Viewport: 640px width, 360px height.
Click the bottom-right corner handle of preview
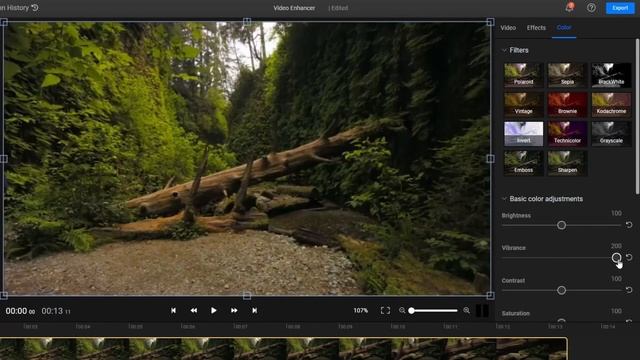(x=490, y=295)
